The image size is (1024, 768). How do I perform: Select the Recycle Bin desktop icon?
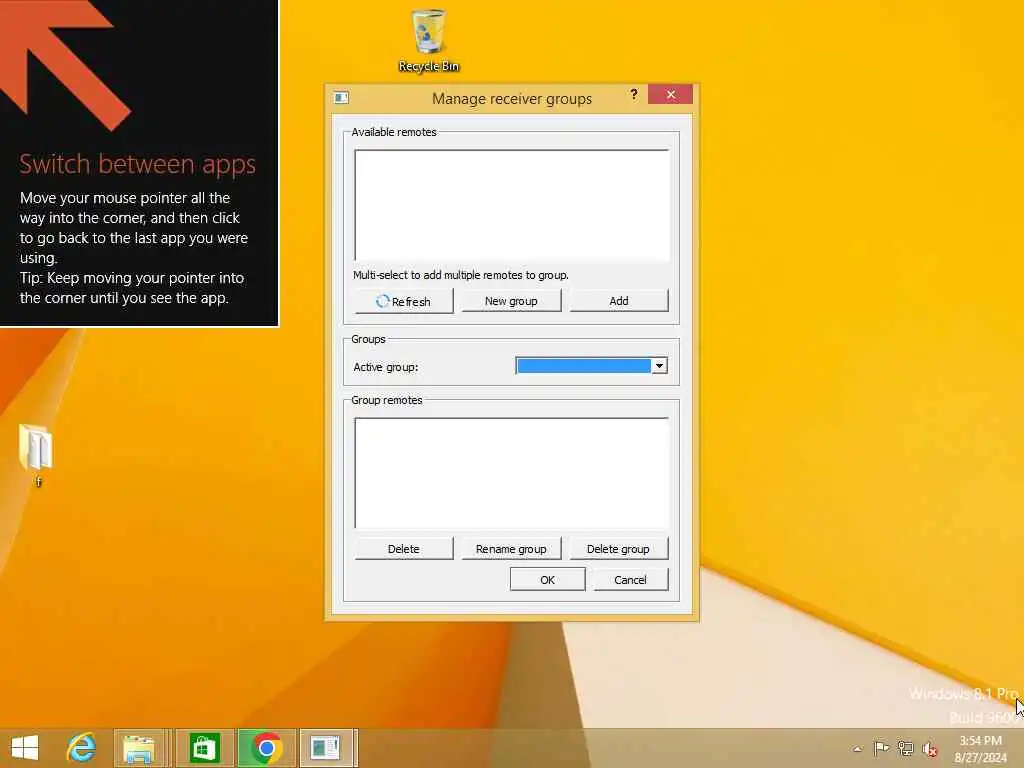click(428, 40)
